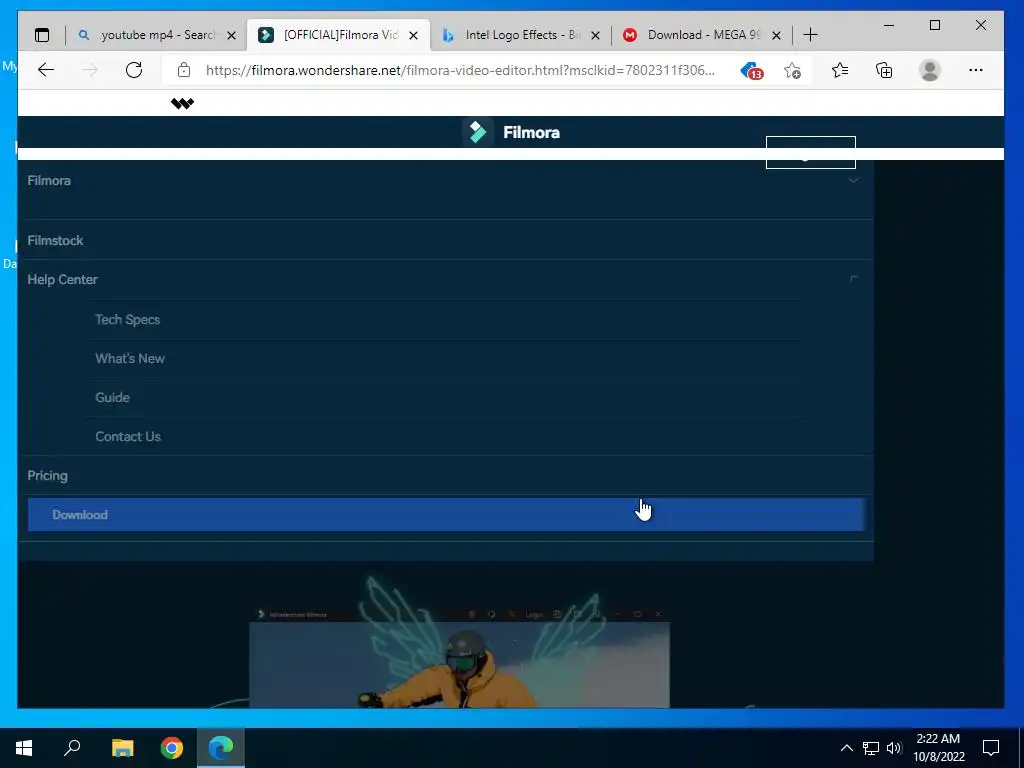View site info via the lock icon
Viewport: 1024px width, 768px height.
184,70
